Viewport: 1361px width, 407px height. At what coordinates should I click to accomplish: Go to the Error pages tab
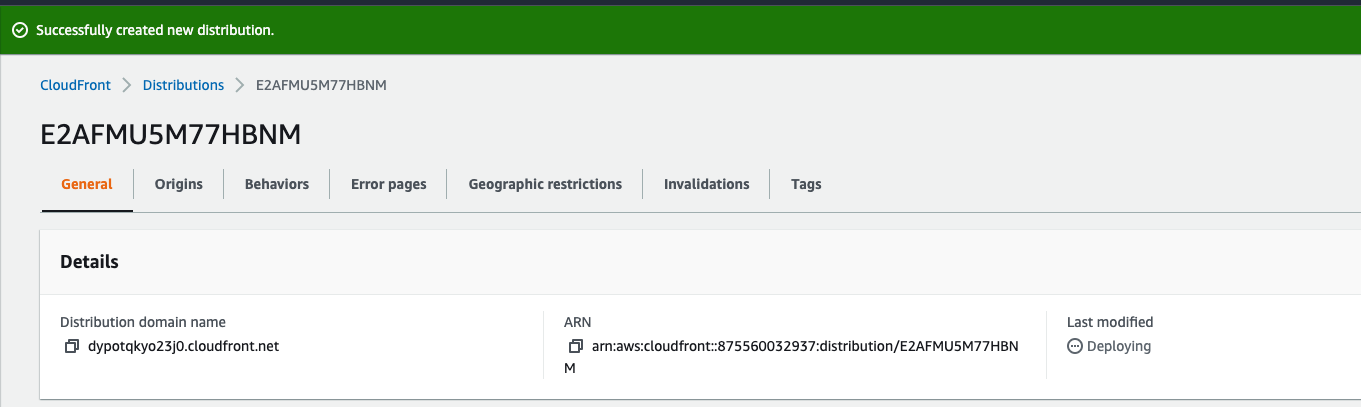pyautogui.click(x=388, y=184)
